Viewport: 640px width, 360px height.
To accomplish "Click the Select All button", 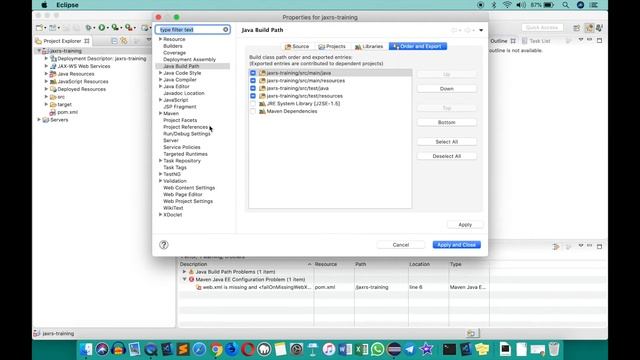I will (447, 142).
